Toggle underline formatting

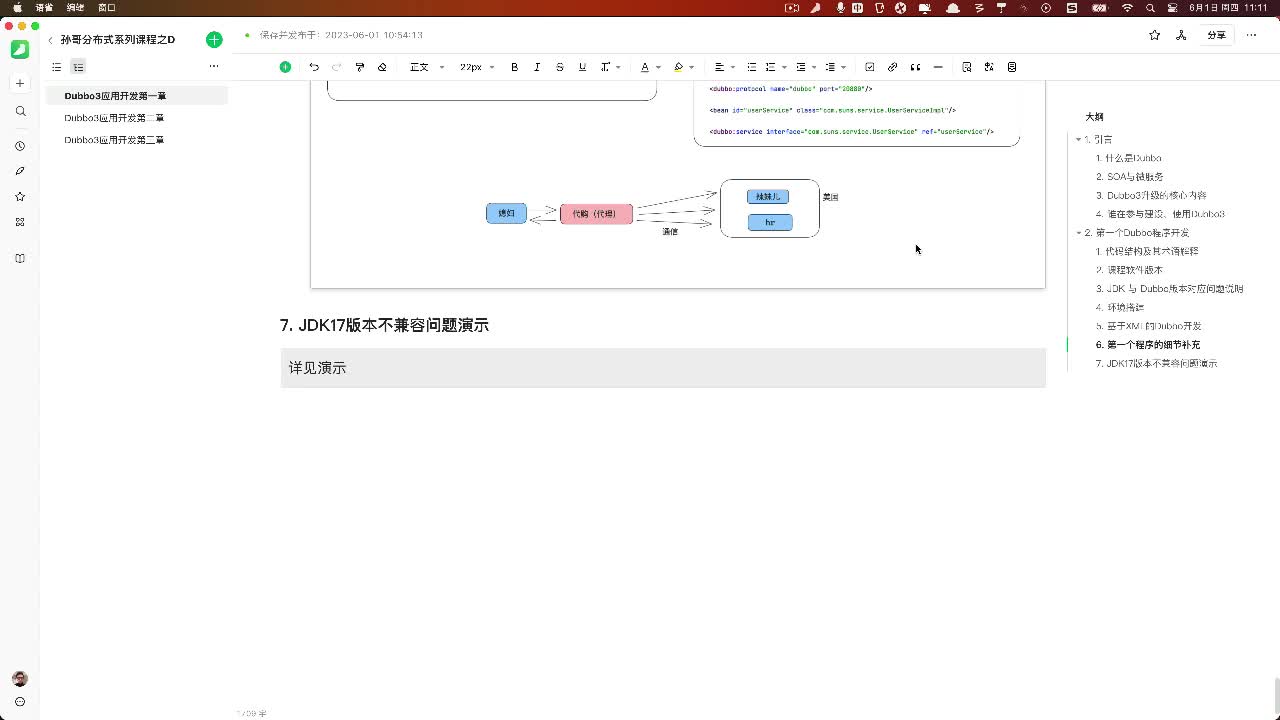click(x=582, y=67)
